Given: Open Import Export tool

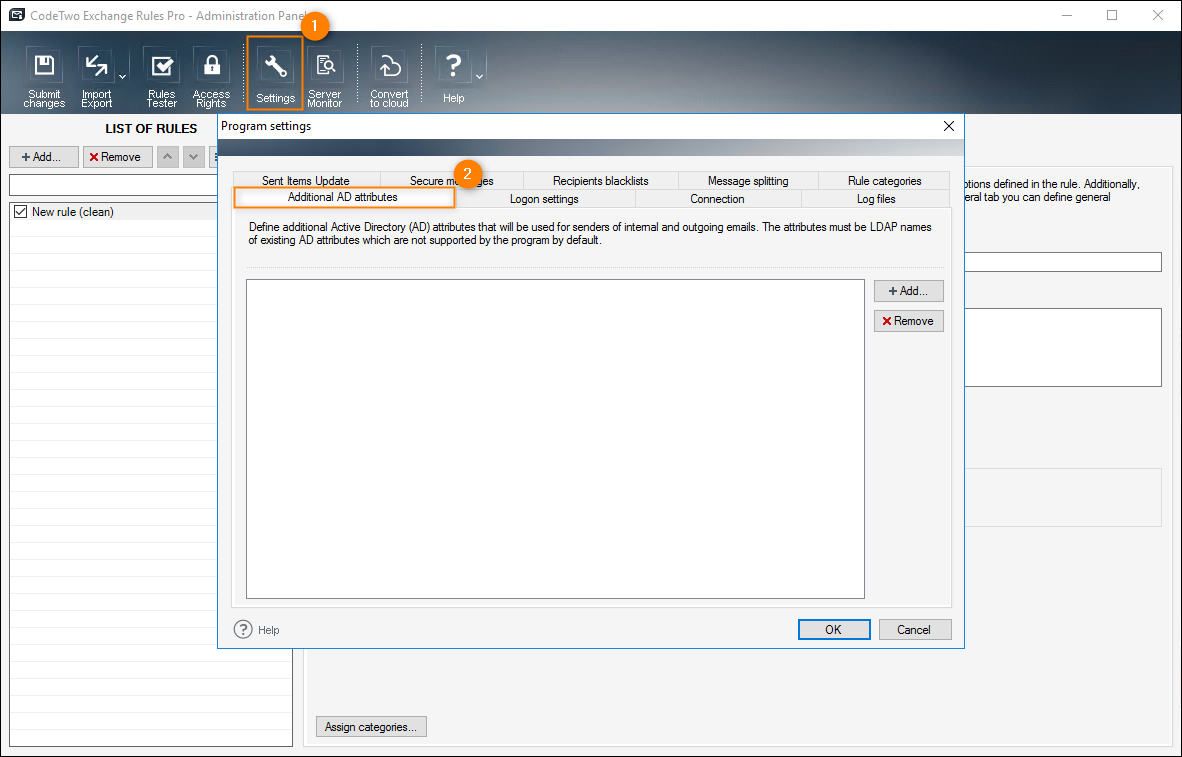Looking at the screenshot, I should [x=96, y=77].
